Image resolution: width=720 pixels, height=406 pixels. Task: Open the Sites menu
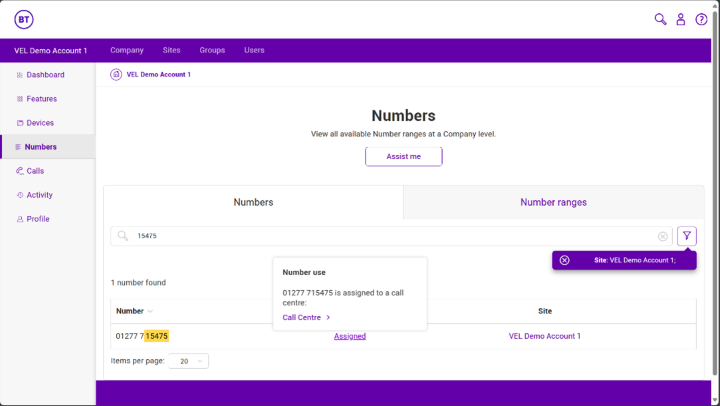pyautogui.click(x=171, y=50)
